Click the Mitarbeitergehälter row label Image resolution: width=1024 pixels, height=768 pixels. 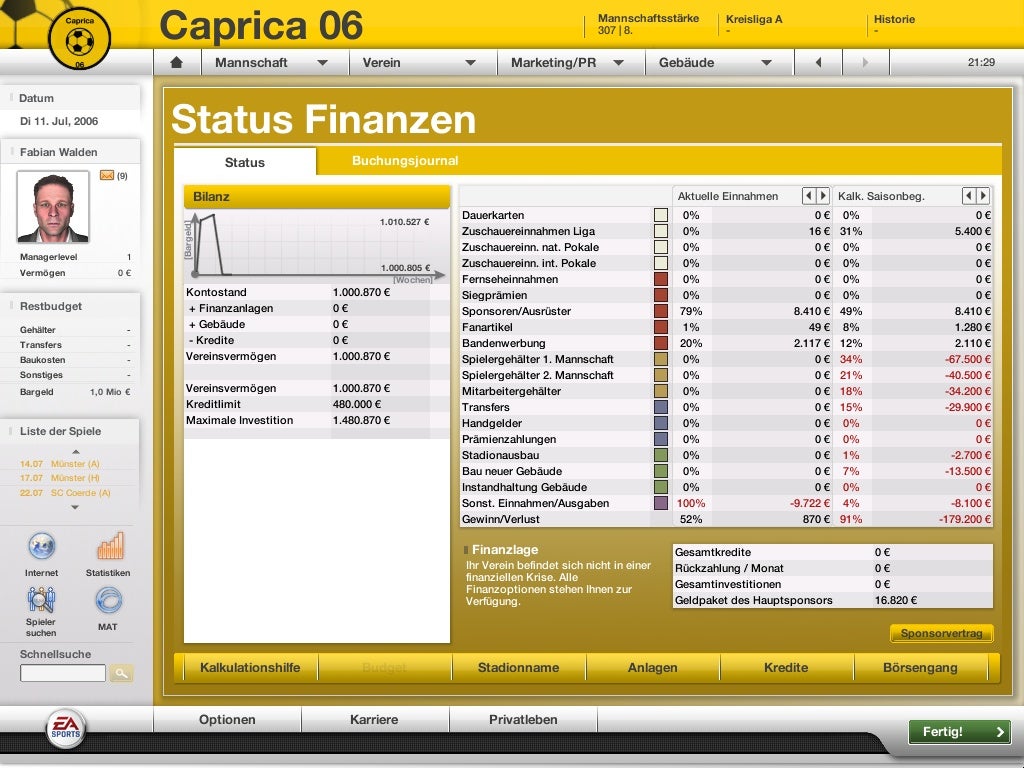point(511,391)
